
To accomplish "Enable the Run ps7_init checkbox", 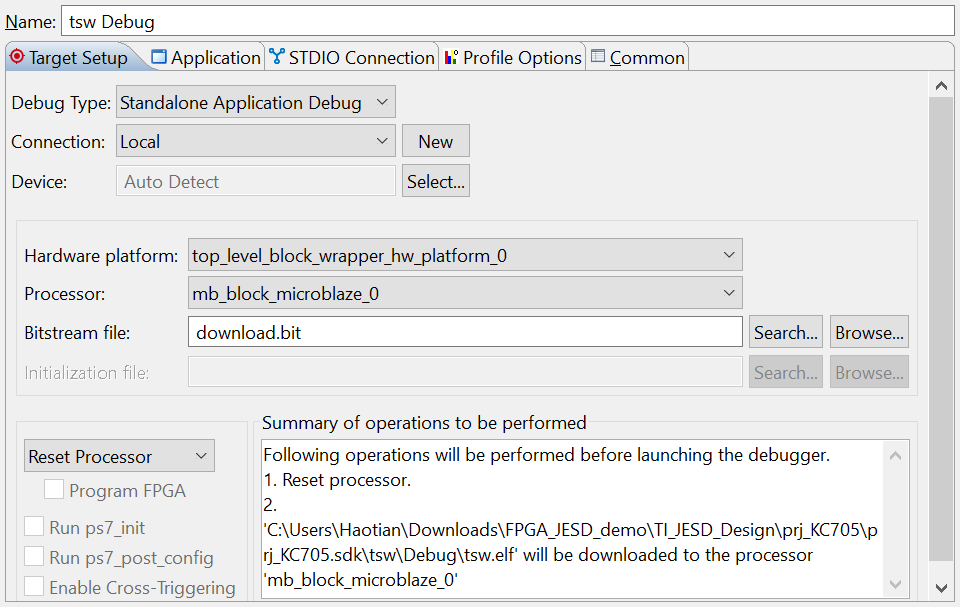I will coord(35,527).
